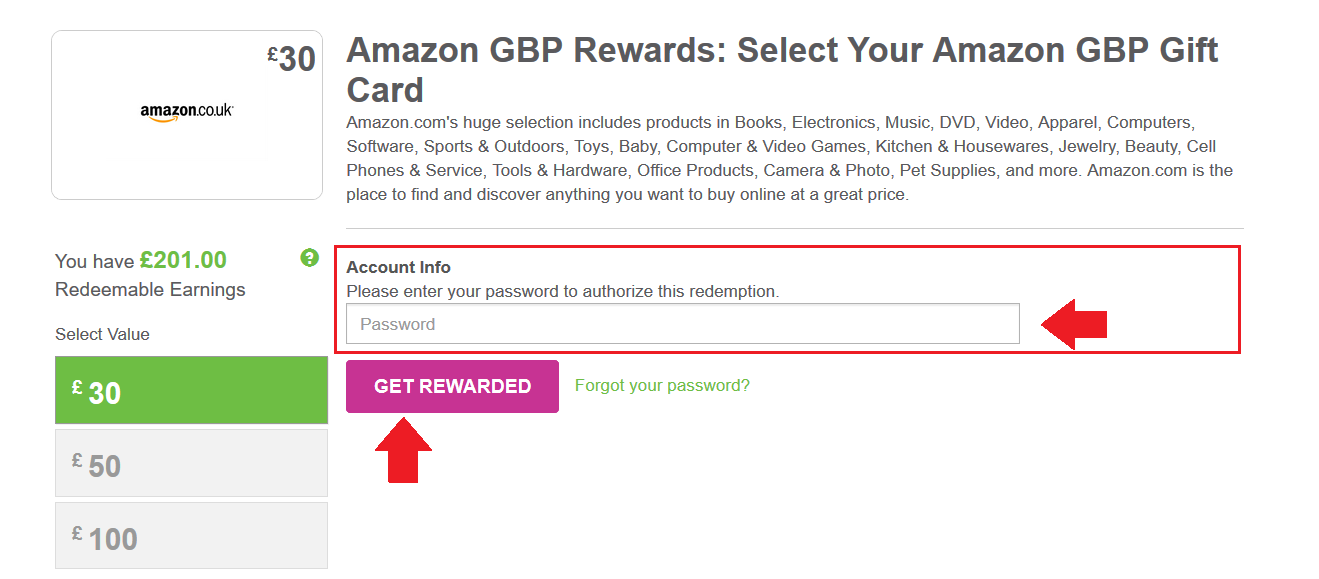
Task: Click the Account Info label
Action: pyautogui.click(x=398, y=267)
